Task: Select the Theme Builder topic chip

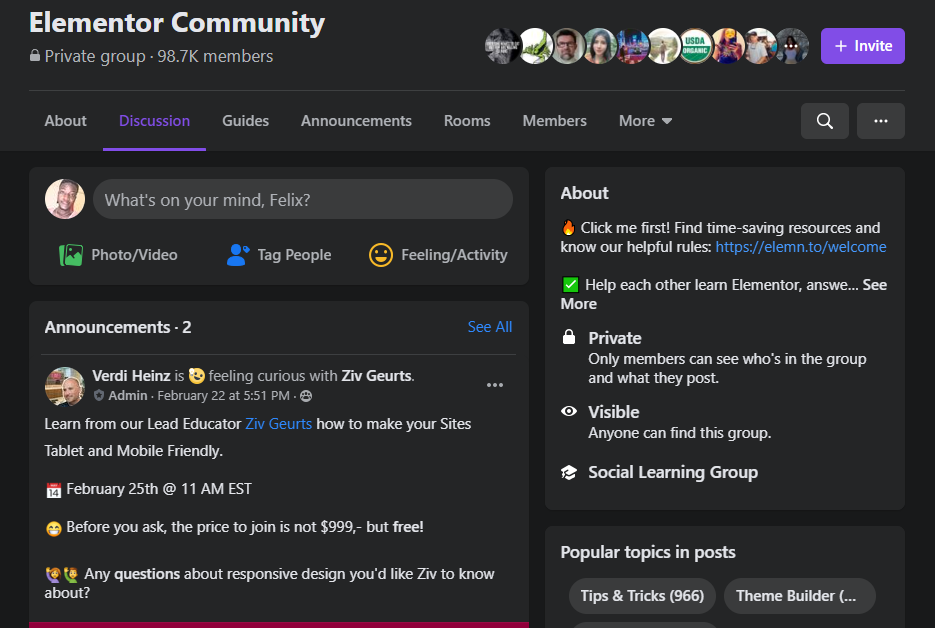Action: coord(800,596)
